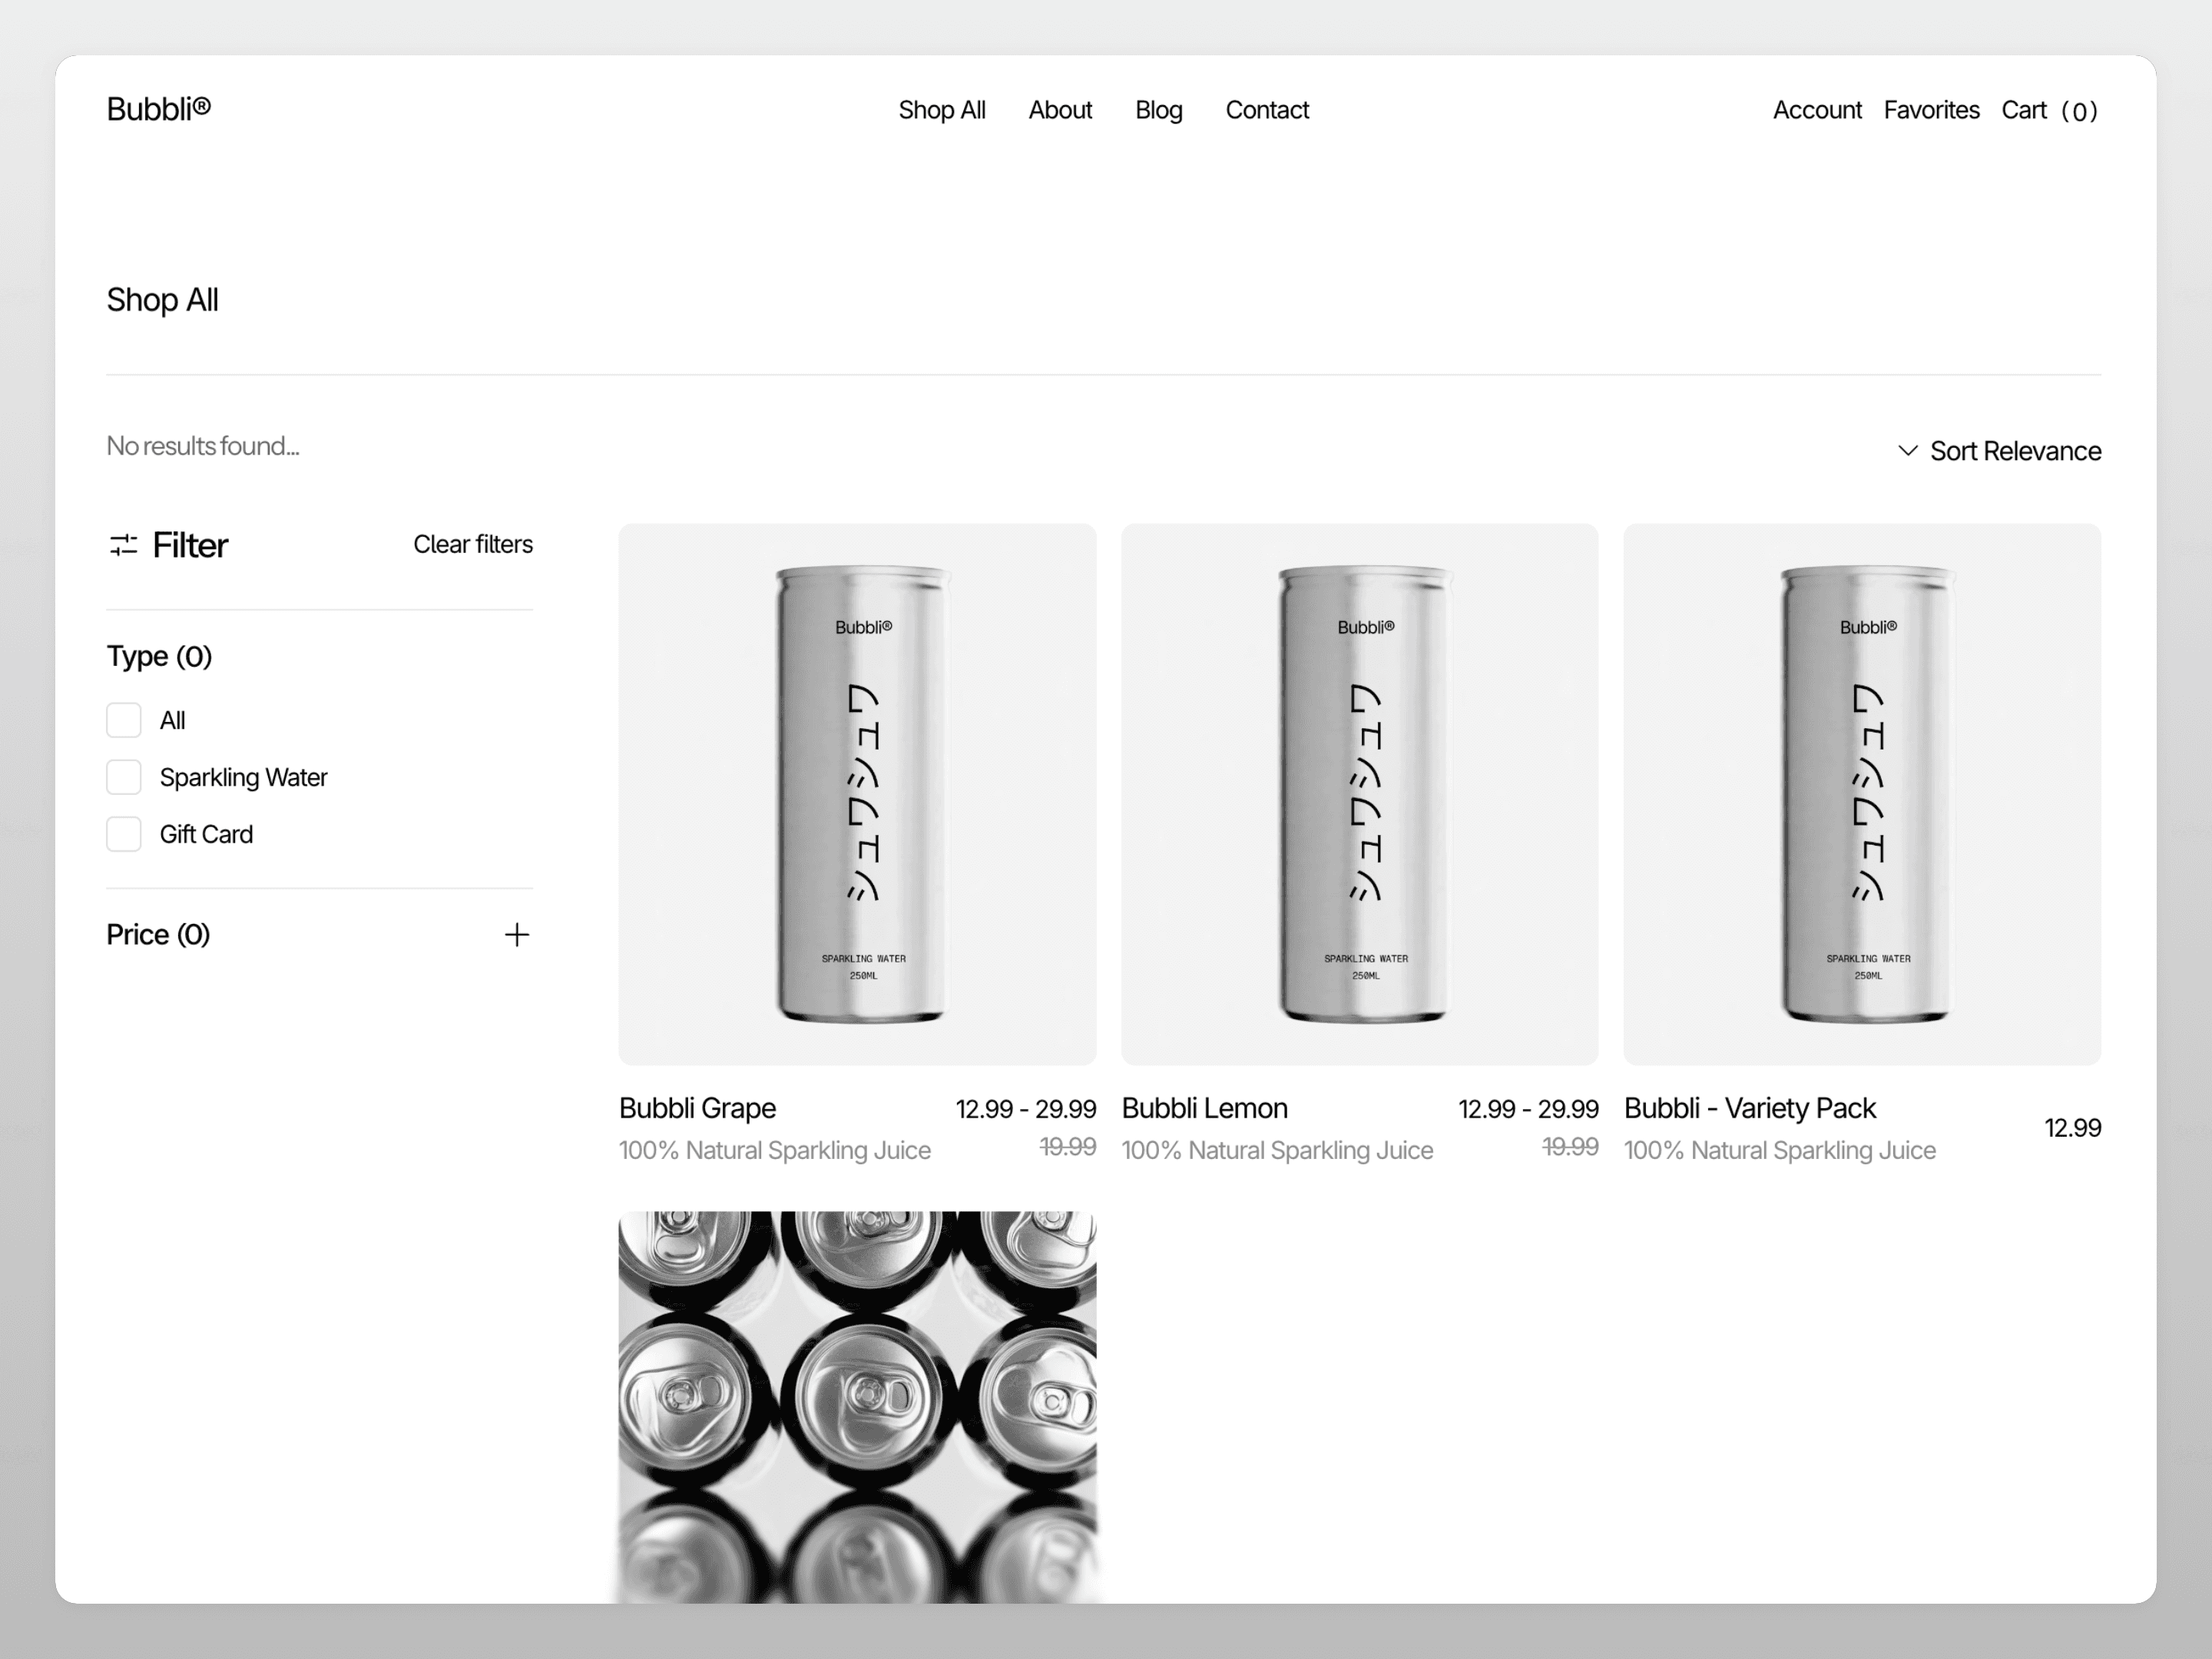The image size is (2212, 1659).
Task: Enable the Gift Card checkbox
Action: click(x=124, y=834)
